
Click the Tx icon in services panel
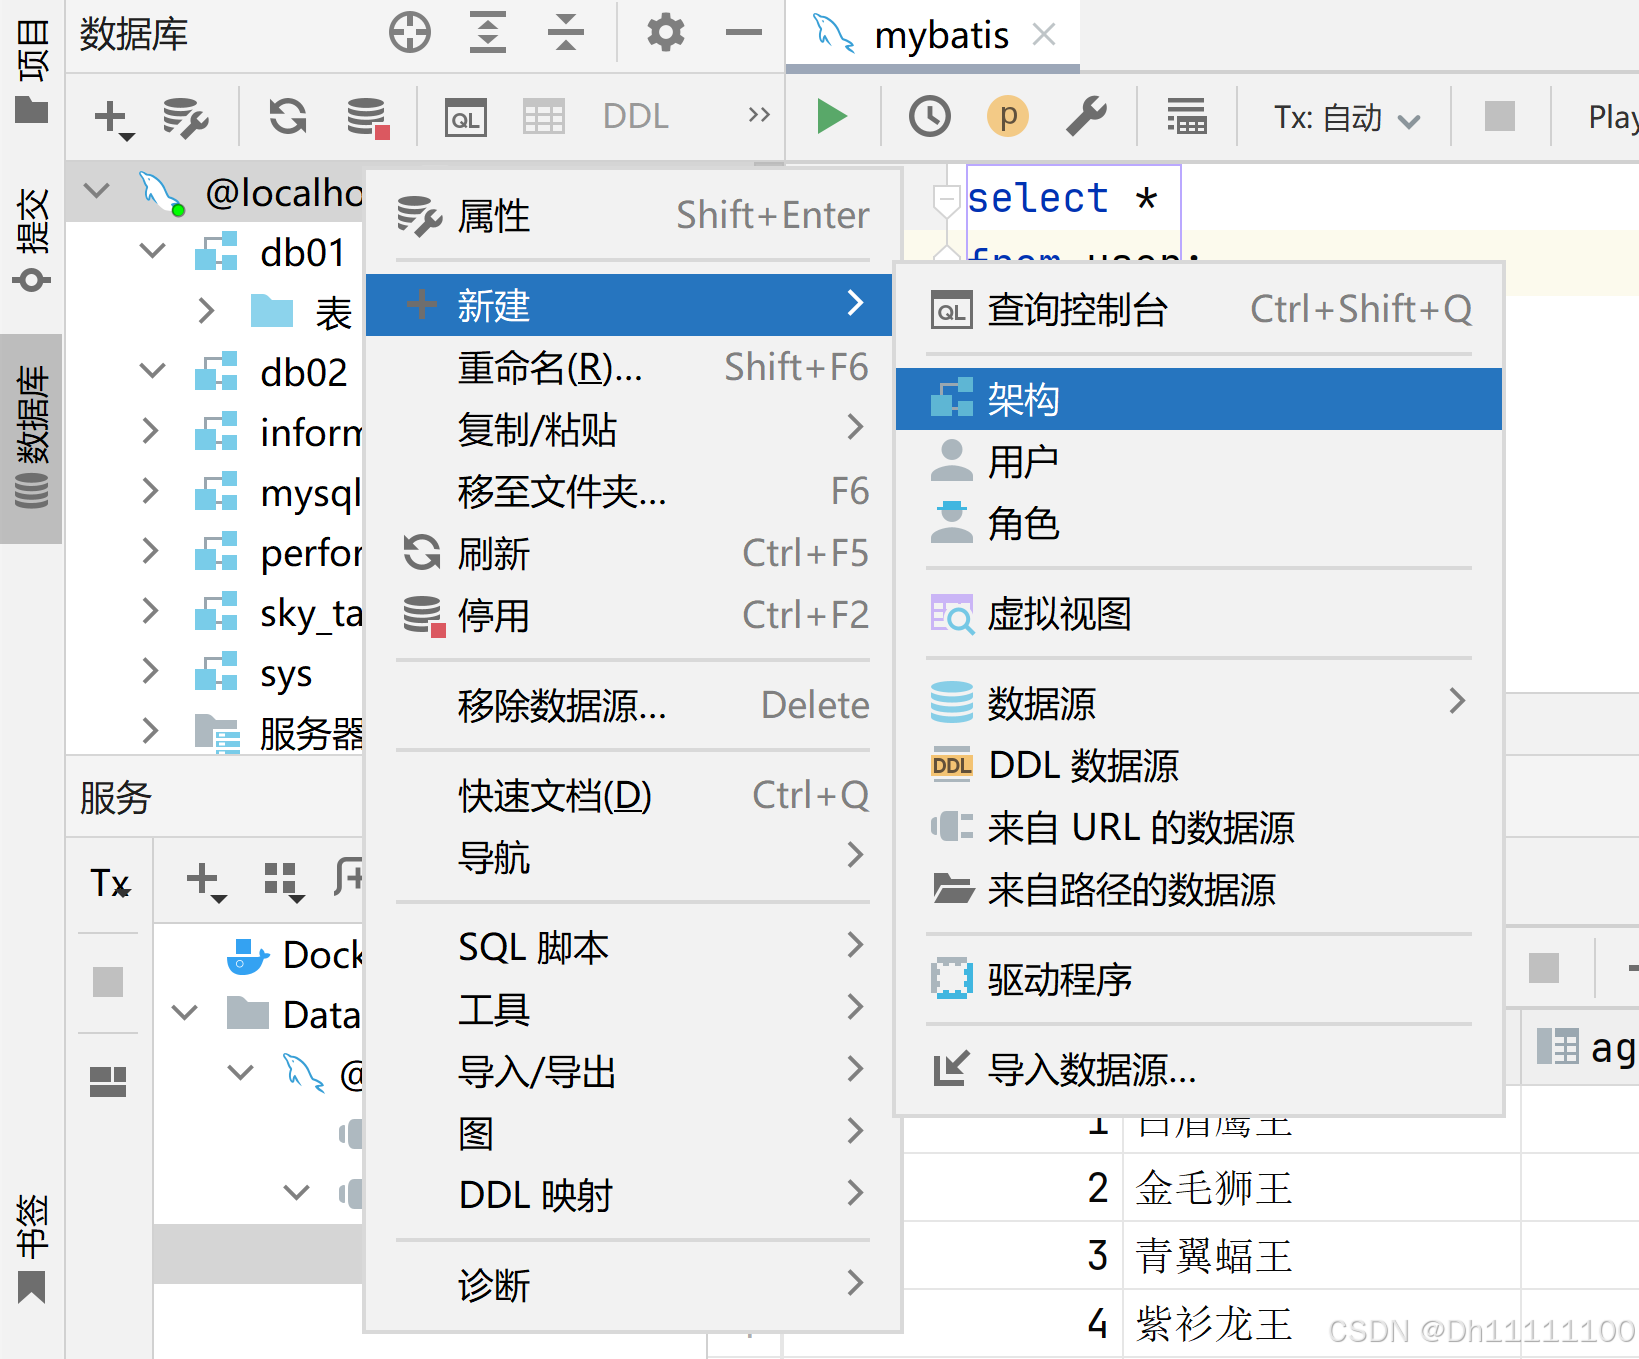click(110, 882)
